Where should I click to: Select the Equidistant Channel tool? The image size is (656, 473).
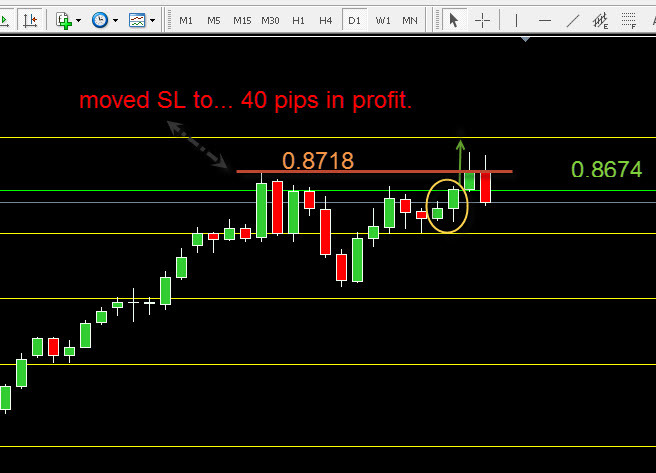tap(601, 20)
